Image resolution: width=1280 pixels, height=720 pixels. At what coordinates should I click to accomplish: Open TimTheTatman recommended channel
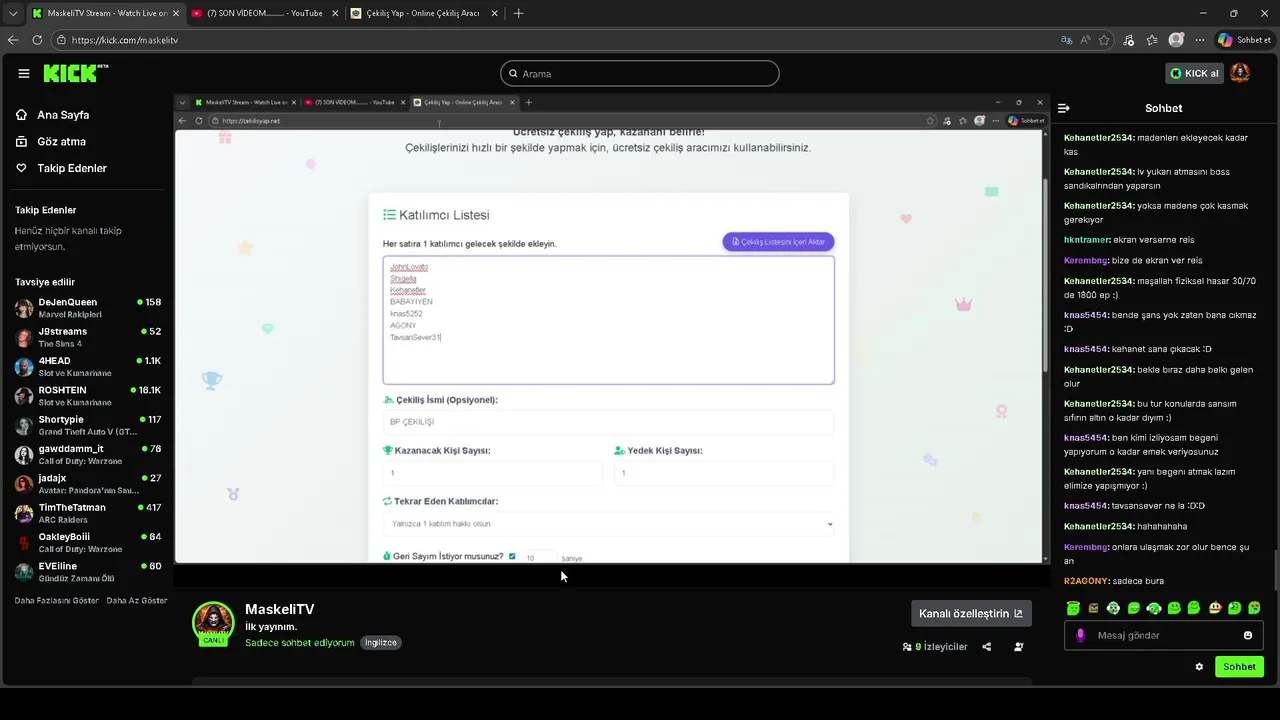88,513
